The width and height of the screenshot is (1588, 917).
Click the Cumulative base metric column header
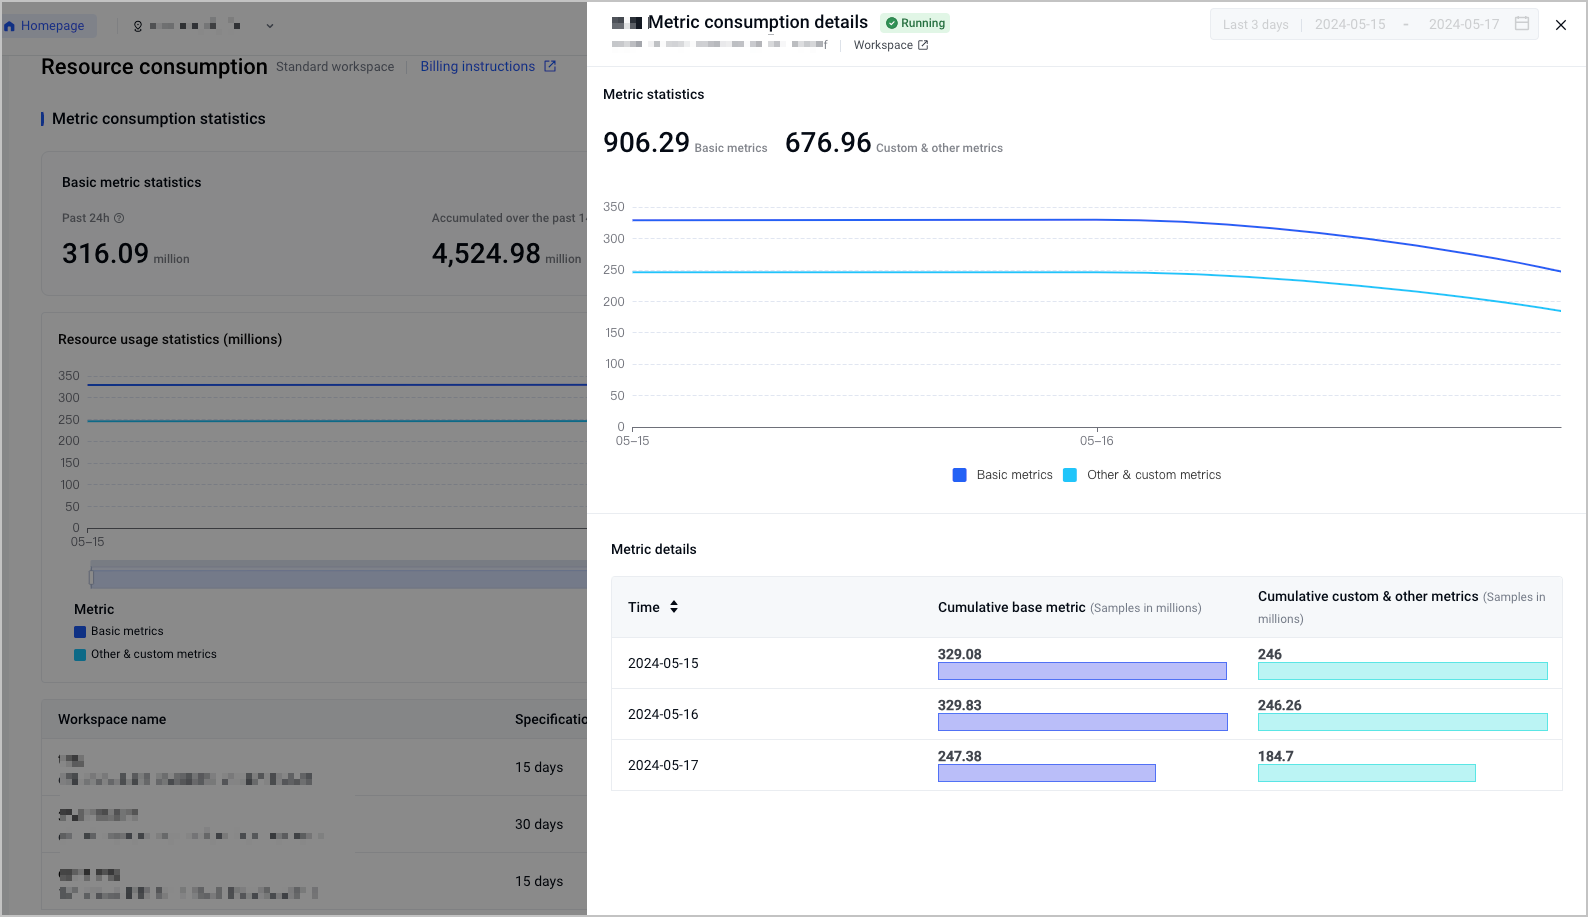pyautogui.click(x=1070, y=607)
